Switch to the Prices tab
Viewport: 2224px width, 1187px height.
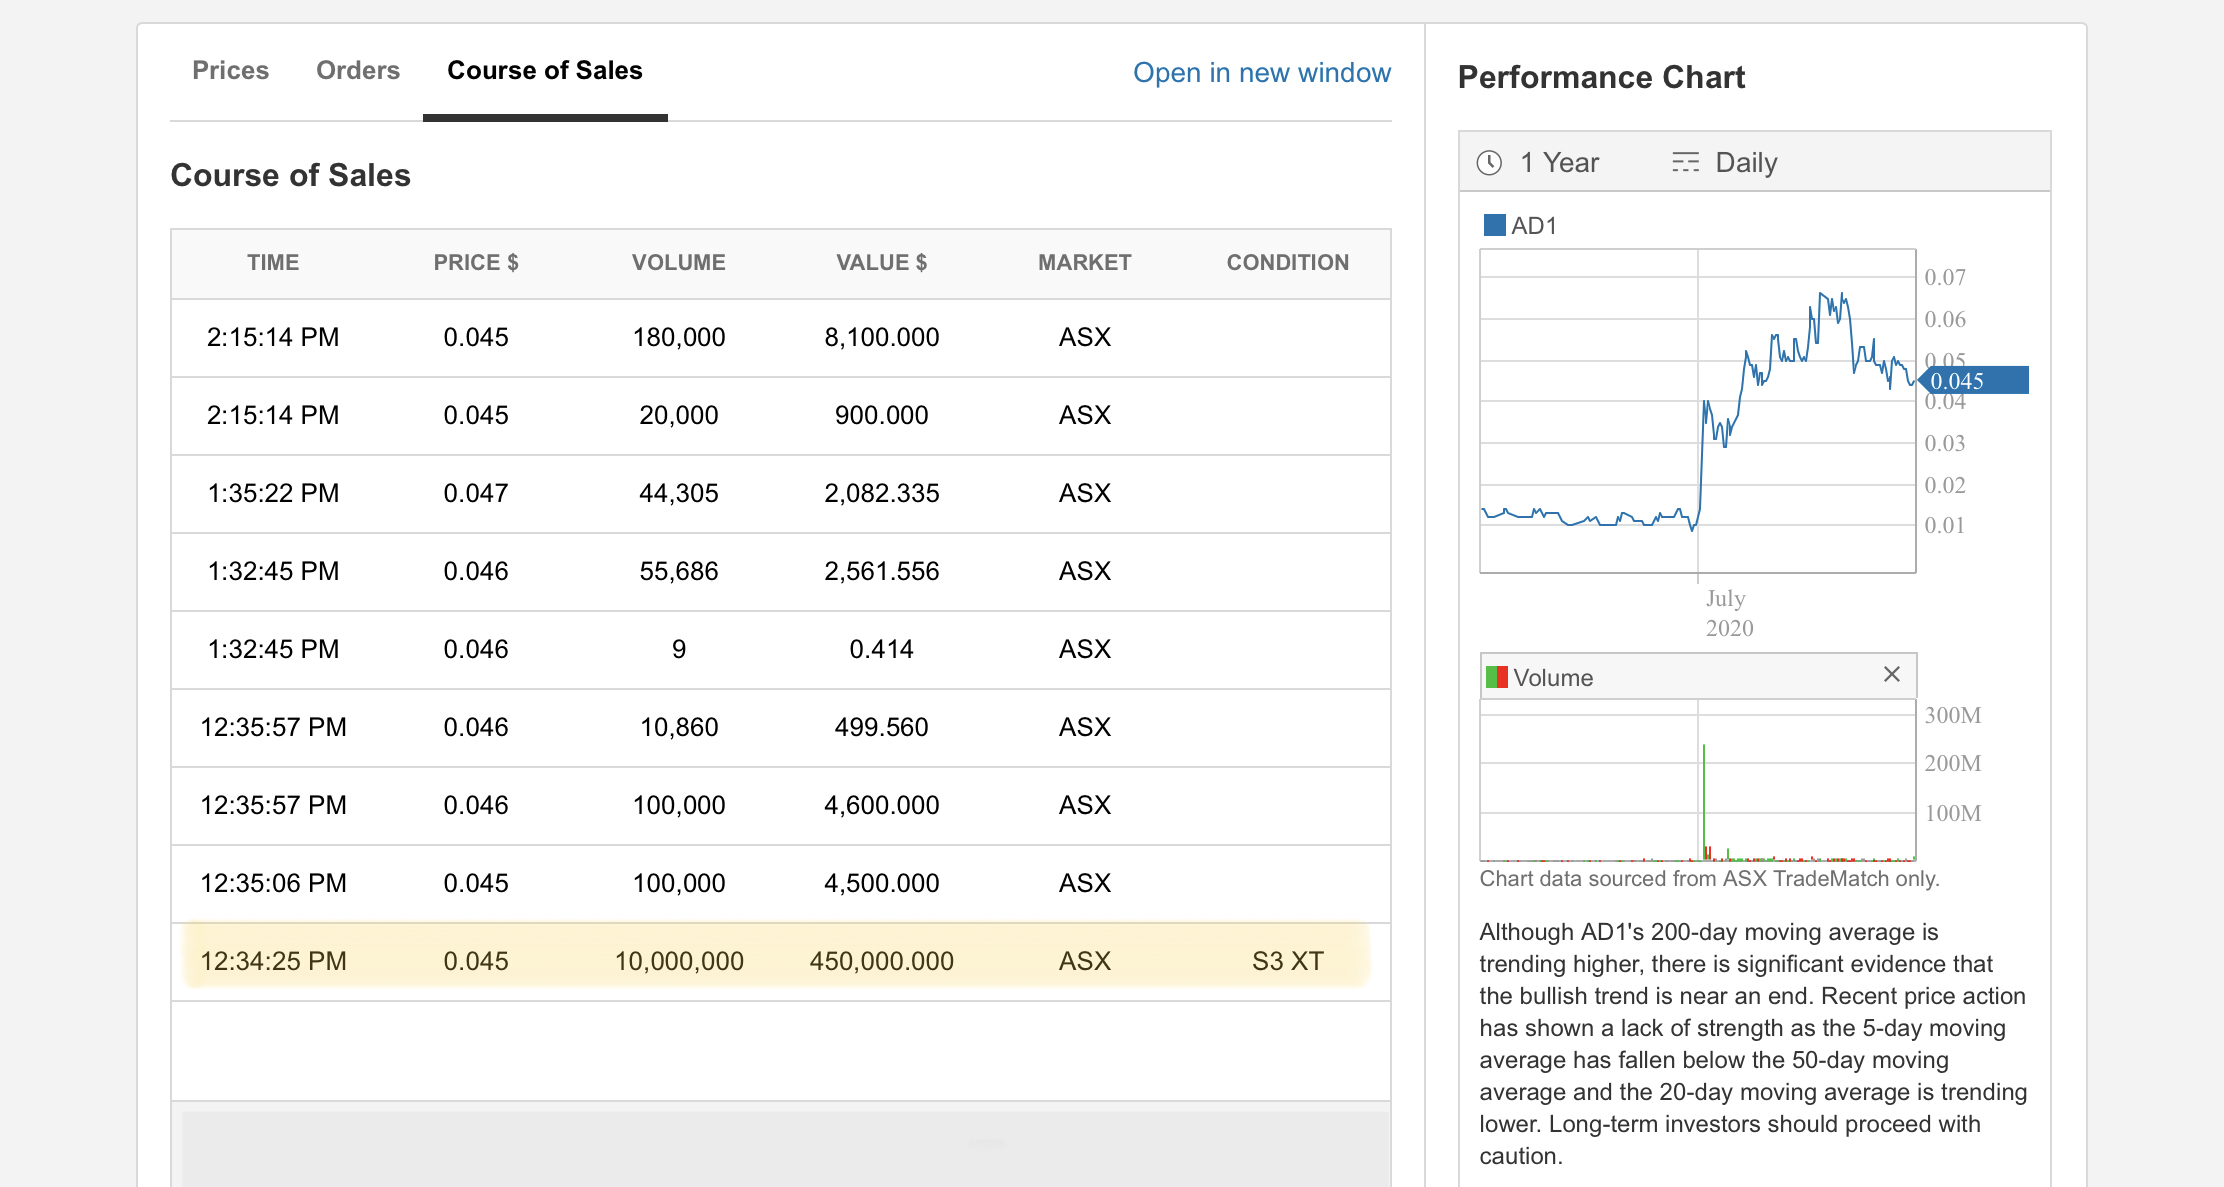coord(230,70)
